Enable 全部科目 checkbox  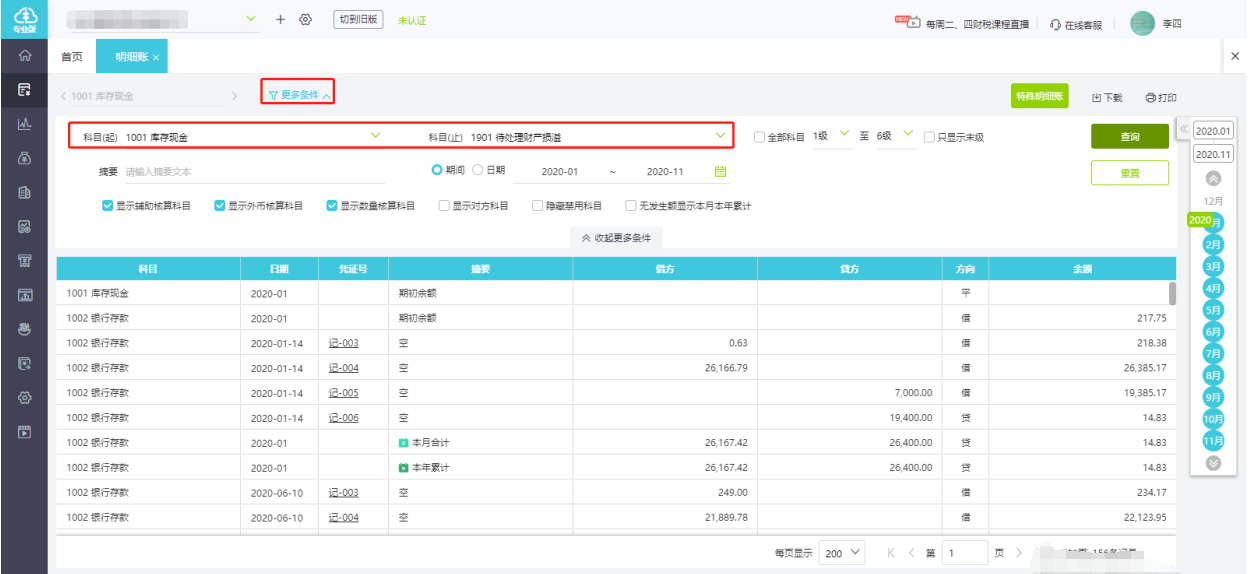point(759,137)
